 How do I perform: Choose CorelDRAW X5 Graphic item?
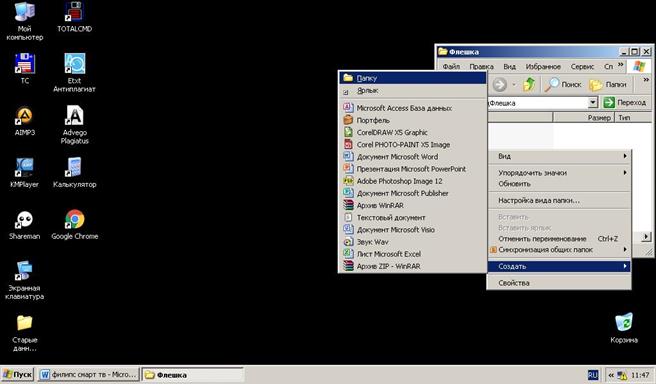pyautogui.click(x=412, y=132)
